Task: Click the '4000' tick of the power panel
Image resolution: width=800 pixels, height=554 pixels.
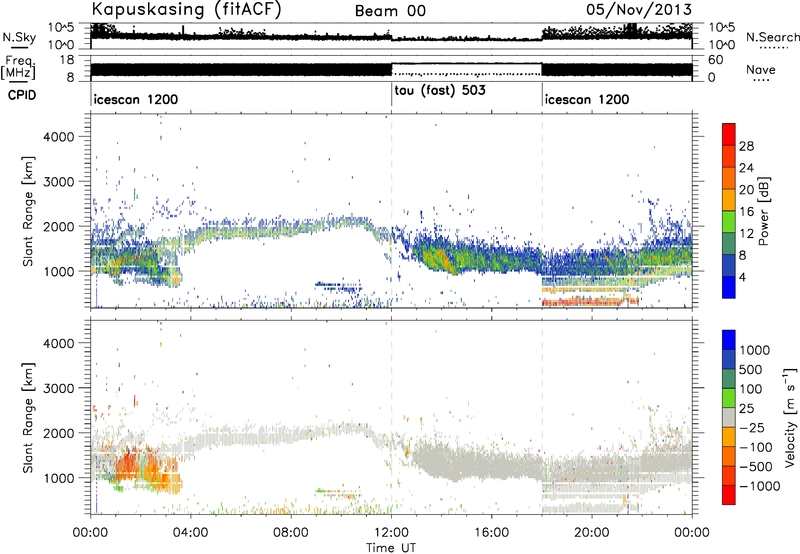Action: (58, 137)
